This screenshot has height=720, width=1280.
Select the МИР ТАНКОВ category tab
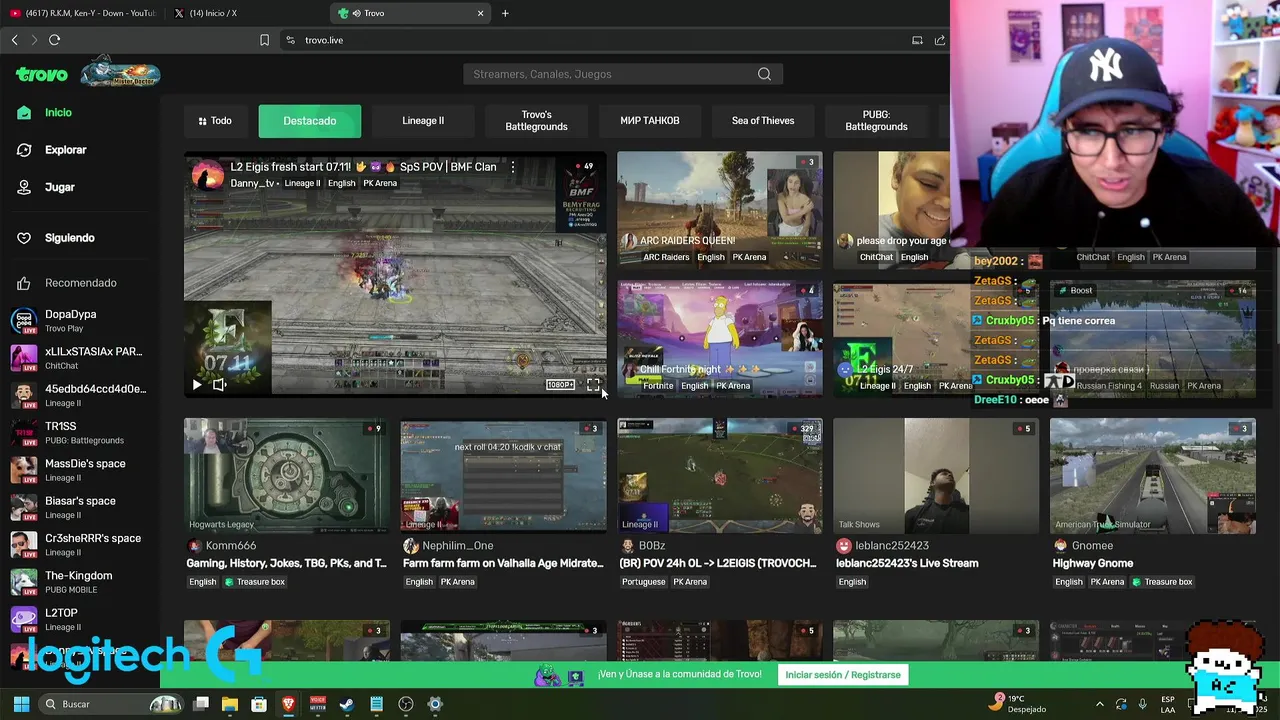click(650, 121)
